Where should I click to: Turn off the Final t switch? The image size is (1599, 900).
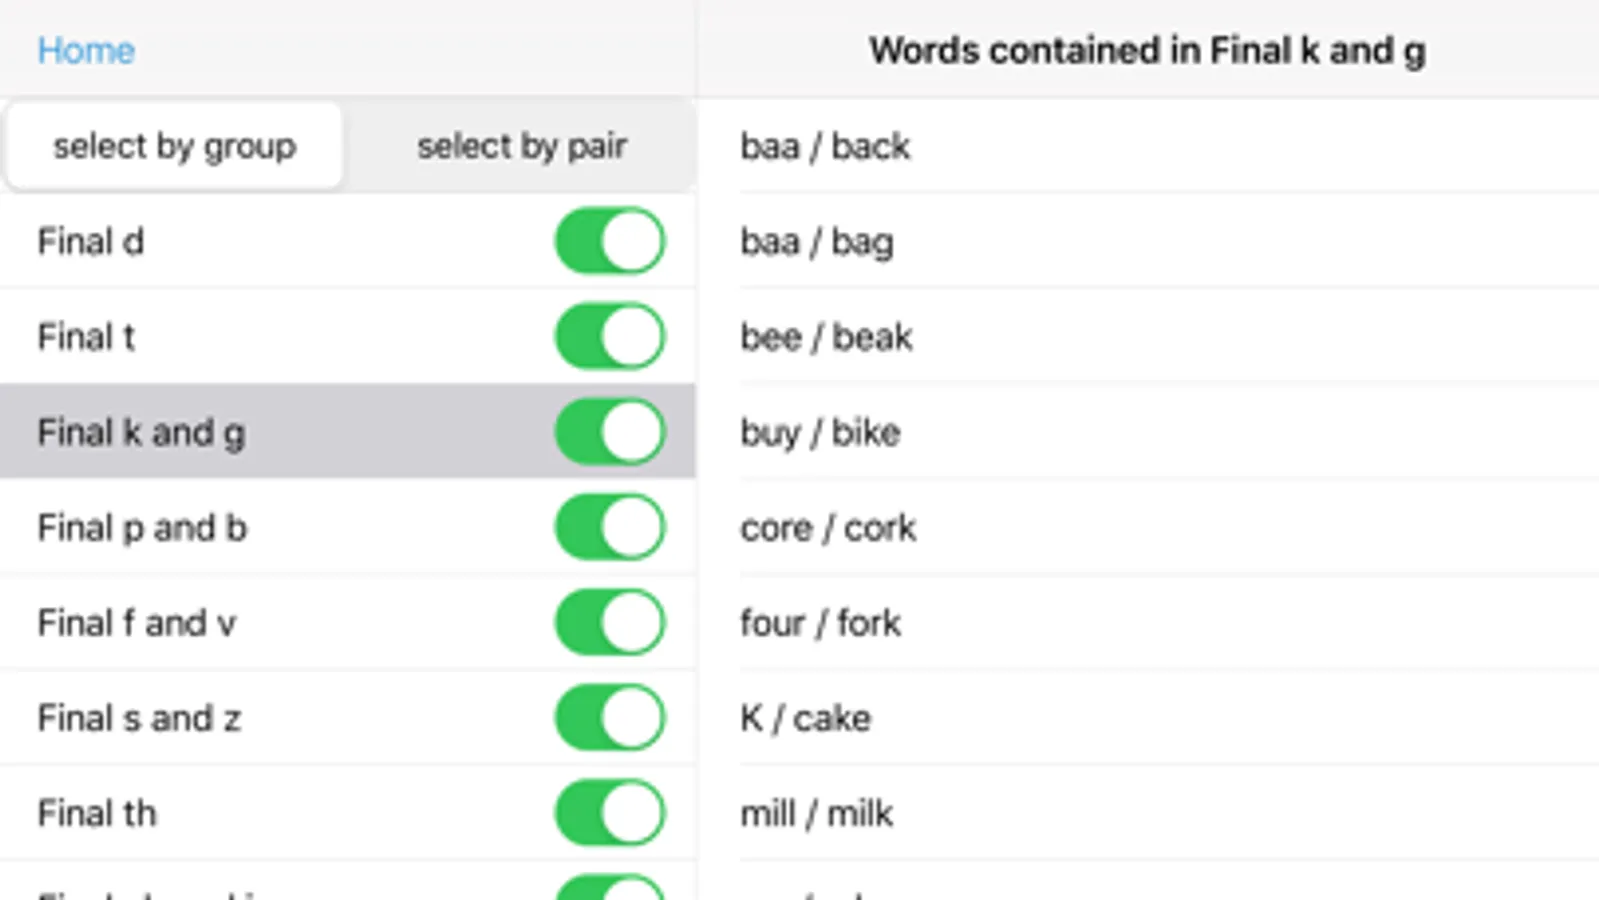[x=609, y=336]
